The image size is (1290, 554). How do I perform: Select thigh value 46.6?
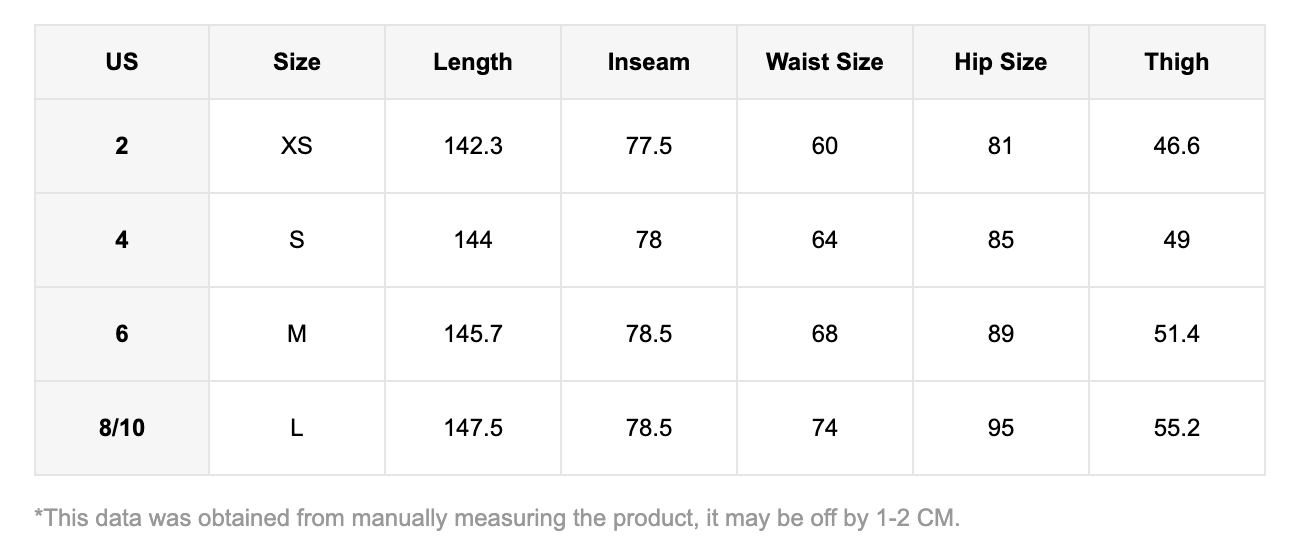pyautogui.click(x=1177, y=146)
